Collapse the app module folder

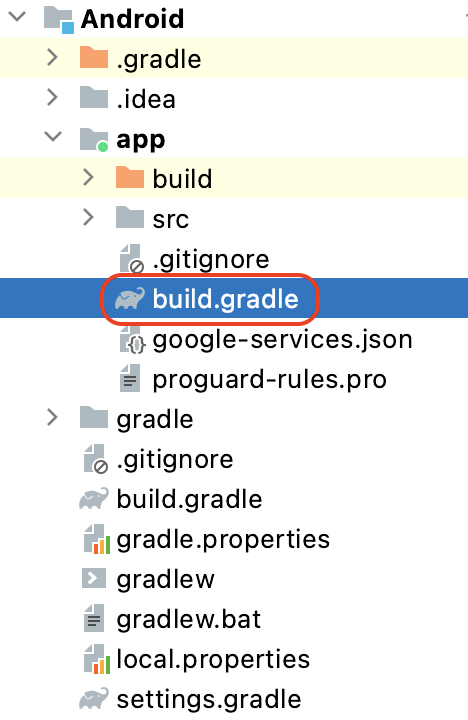click(53, 137)
